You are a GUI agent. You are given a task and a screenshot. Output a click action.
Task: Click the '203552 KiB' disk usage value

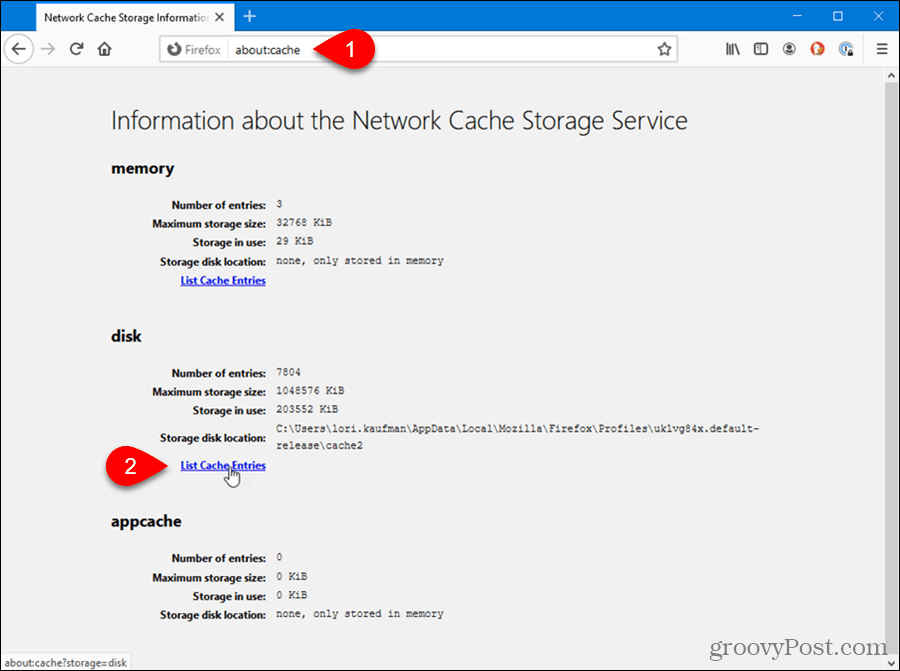[307, 409]
